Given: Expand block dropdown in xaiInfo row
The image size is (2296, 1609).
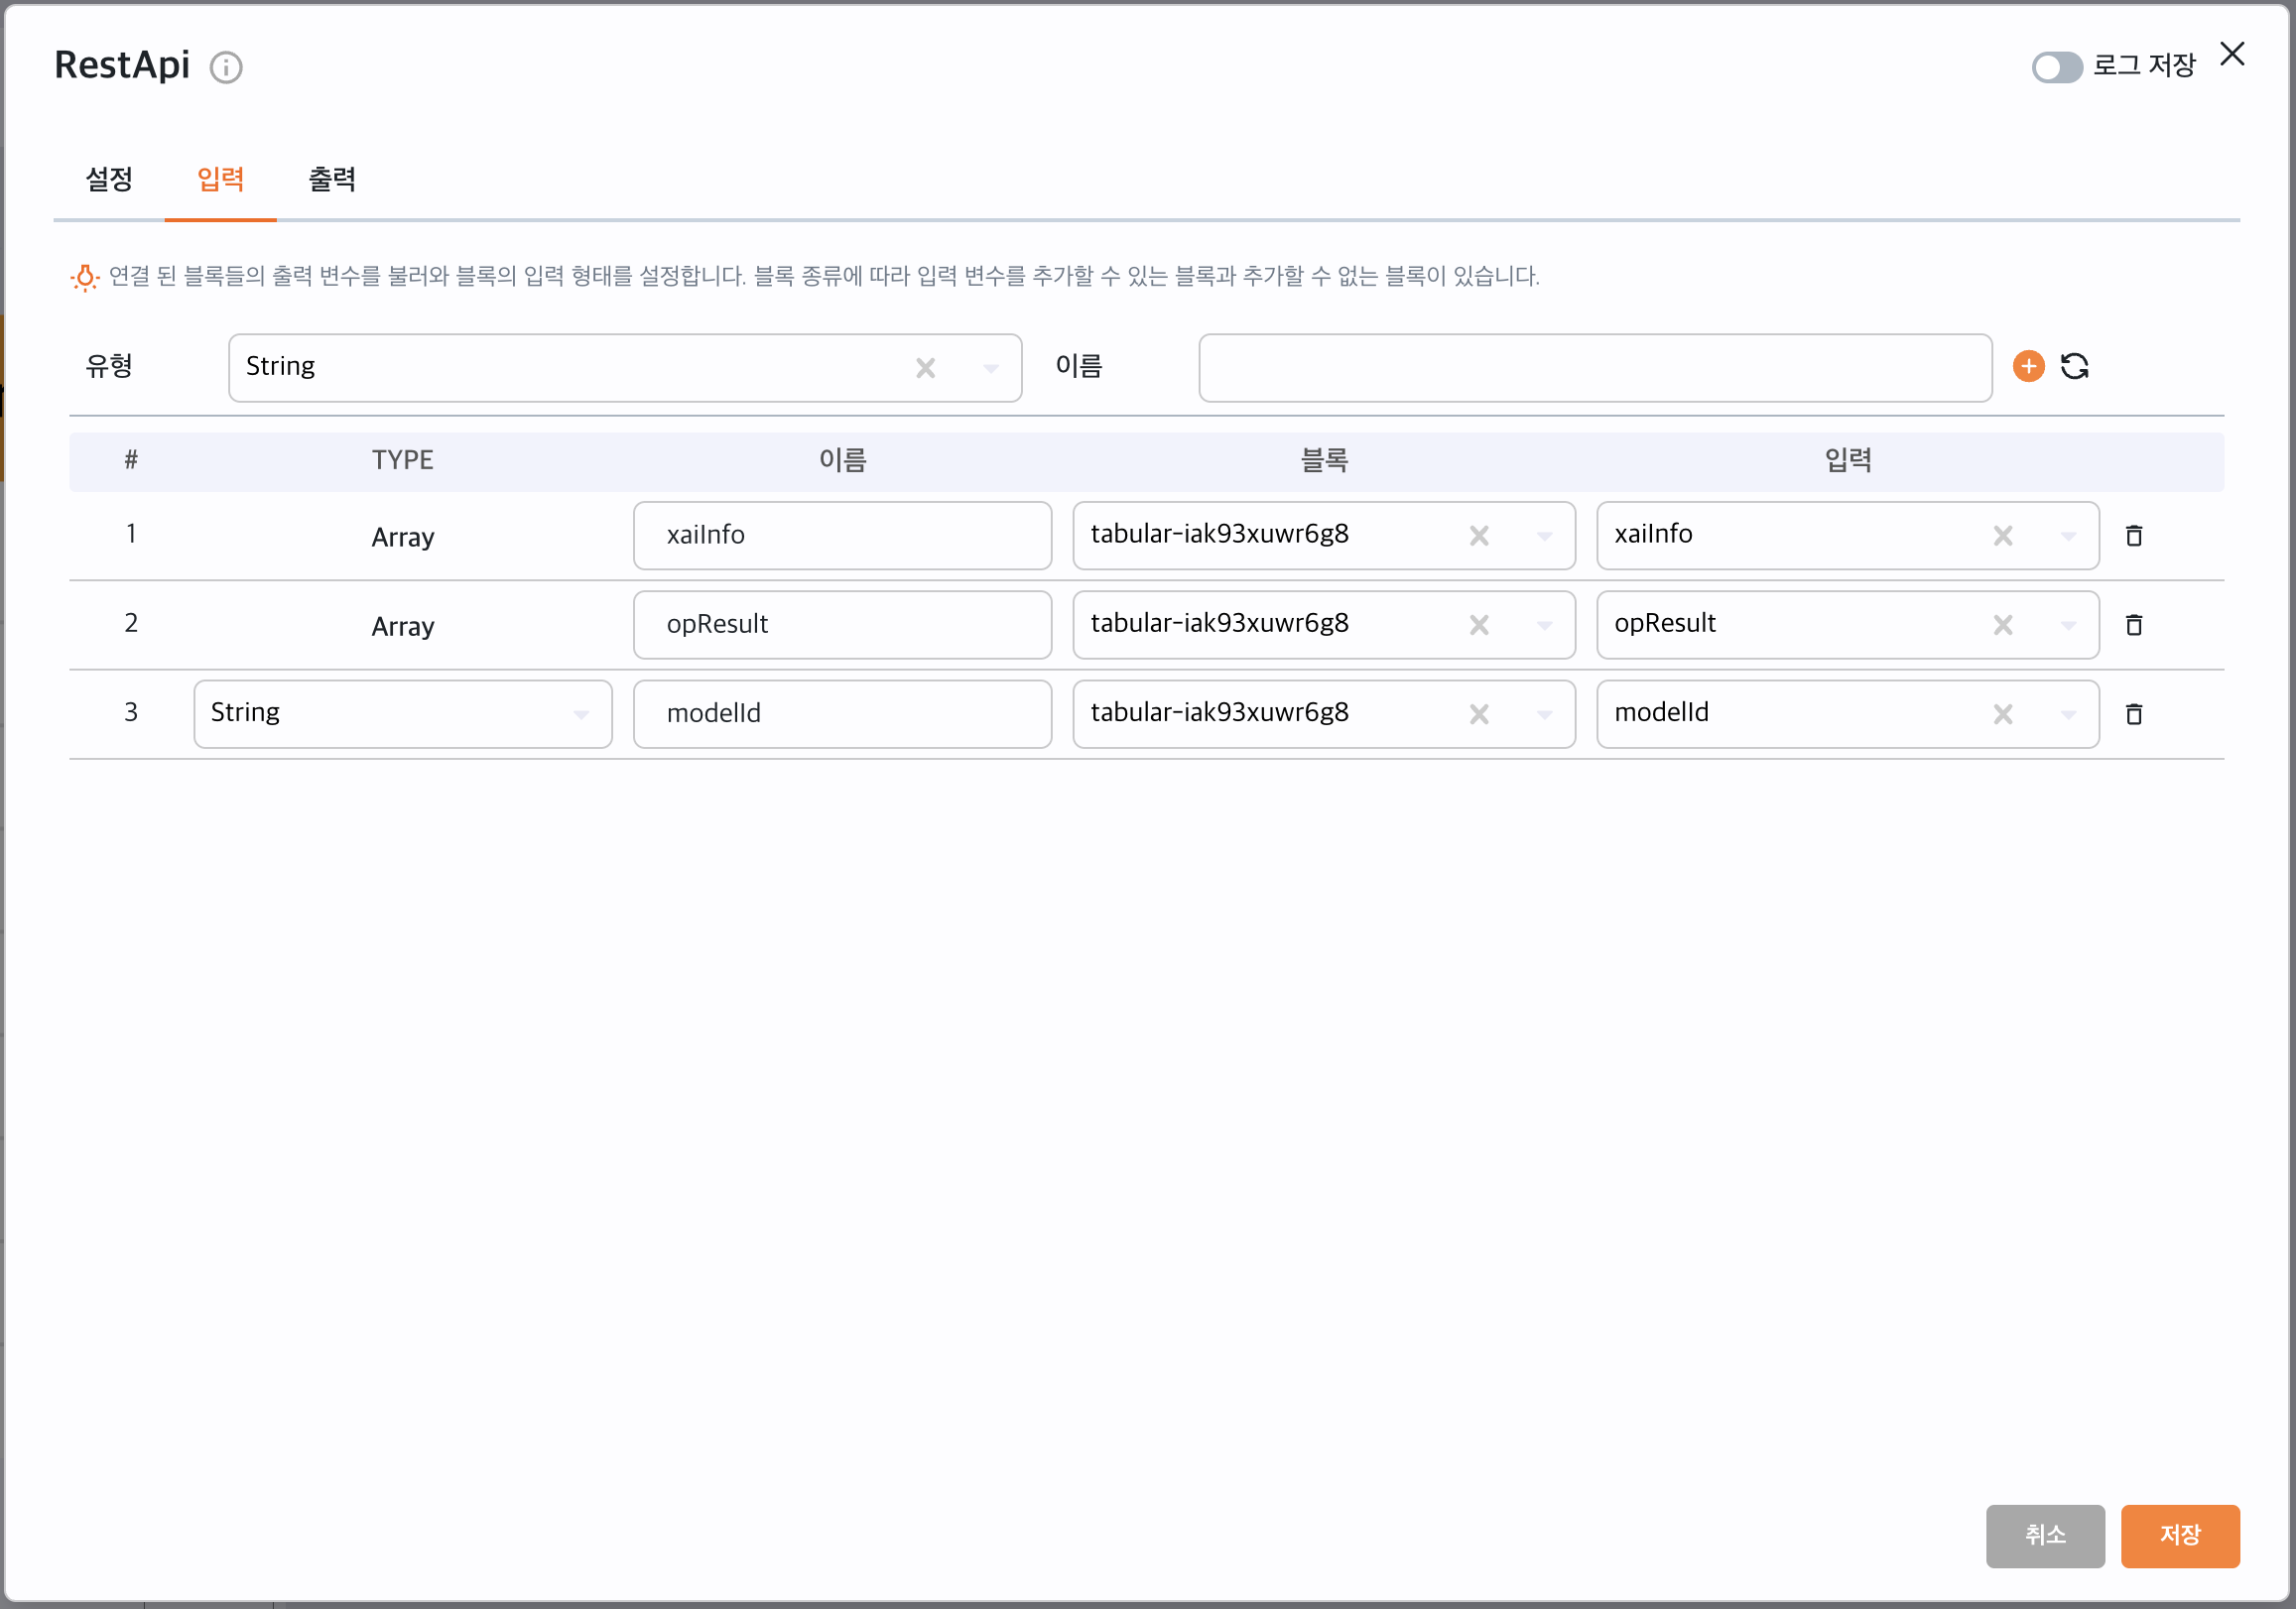Looking at the screenshot, I should pyautogui.click(x=1544, y=536).
